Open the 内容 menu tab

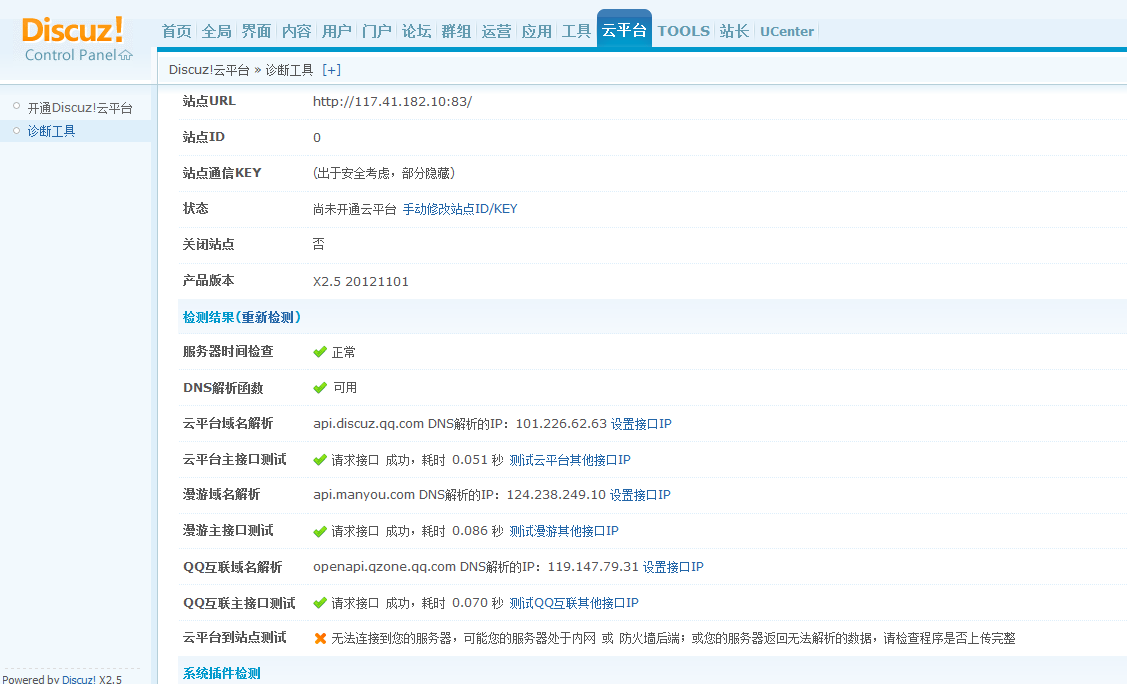point(296,31)
